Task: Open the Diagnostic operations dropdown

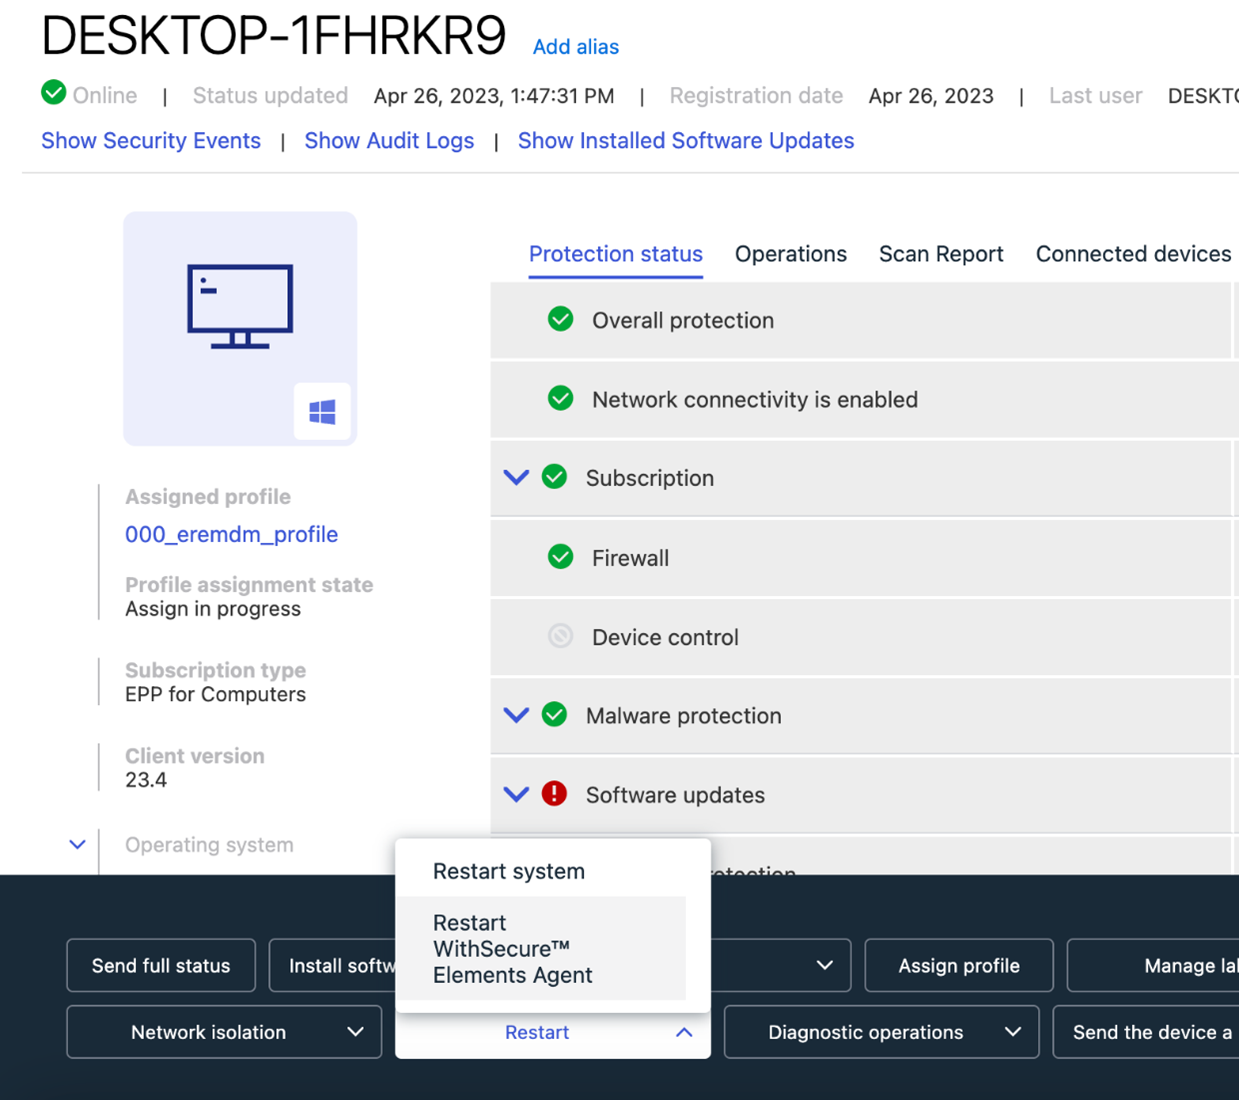Action: 881,1032
